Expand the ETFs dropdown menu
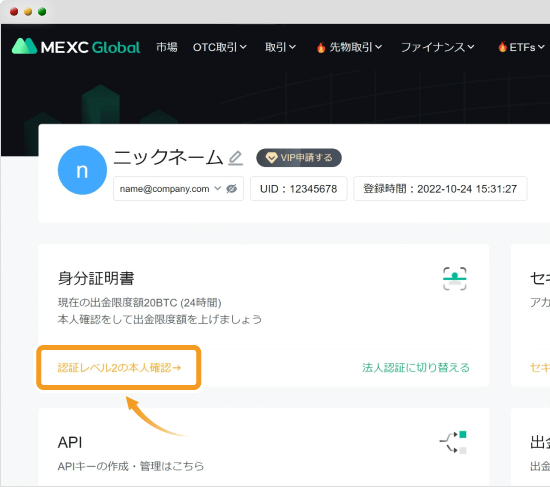 527,47
